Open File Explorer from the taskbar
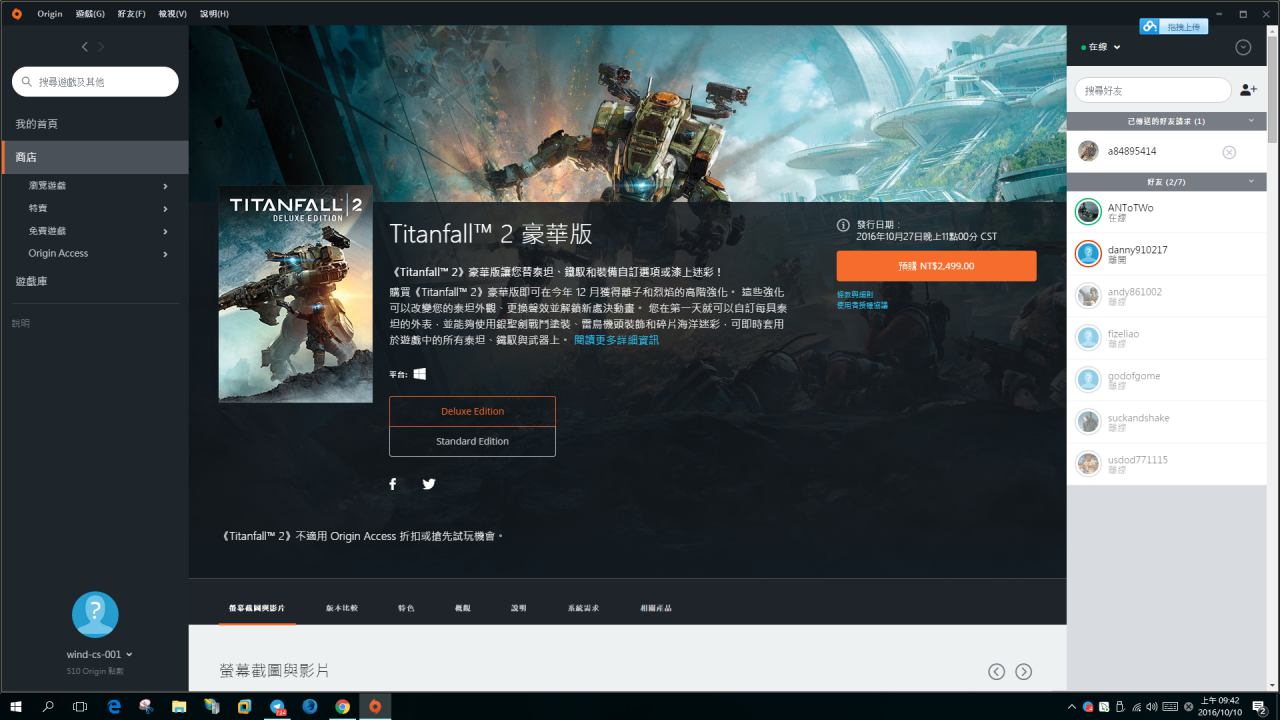1280x720 pixels. pyautogui.click(x=179, y=707)
